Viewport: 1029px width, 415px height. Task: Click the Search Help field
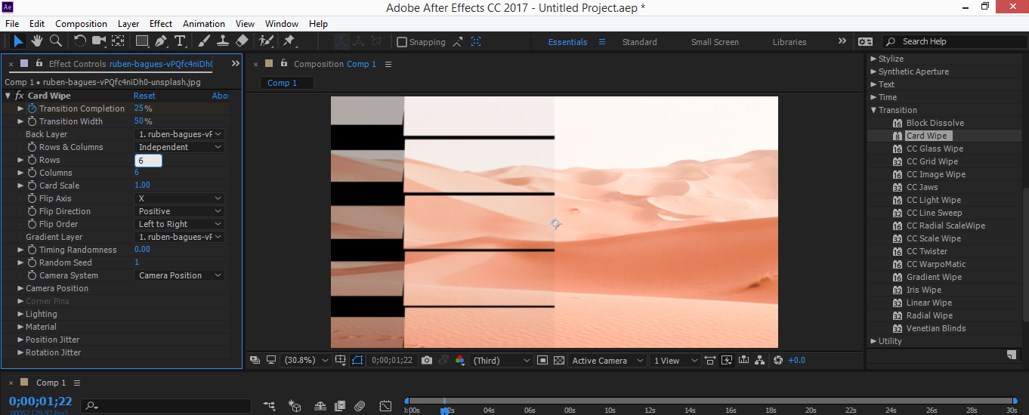[x=952, y=41]
